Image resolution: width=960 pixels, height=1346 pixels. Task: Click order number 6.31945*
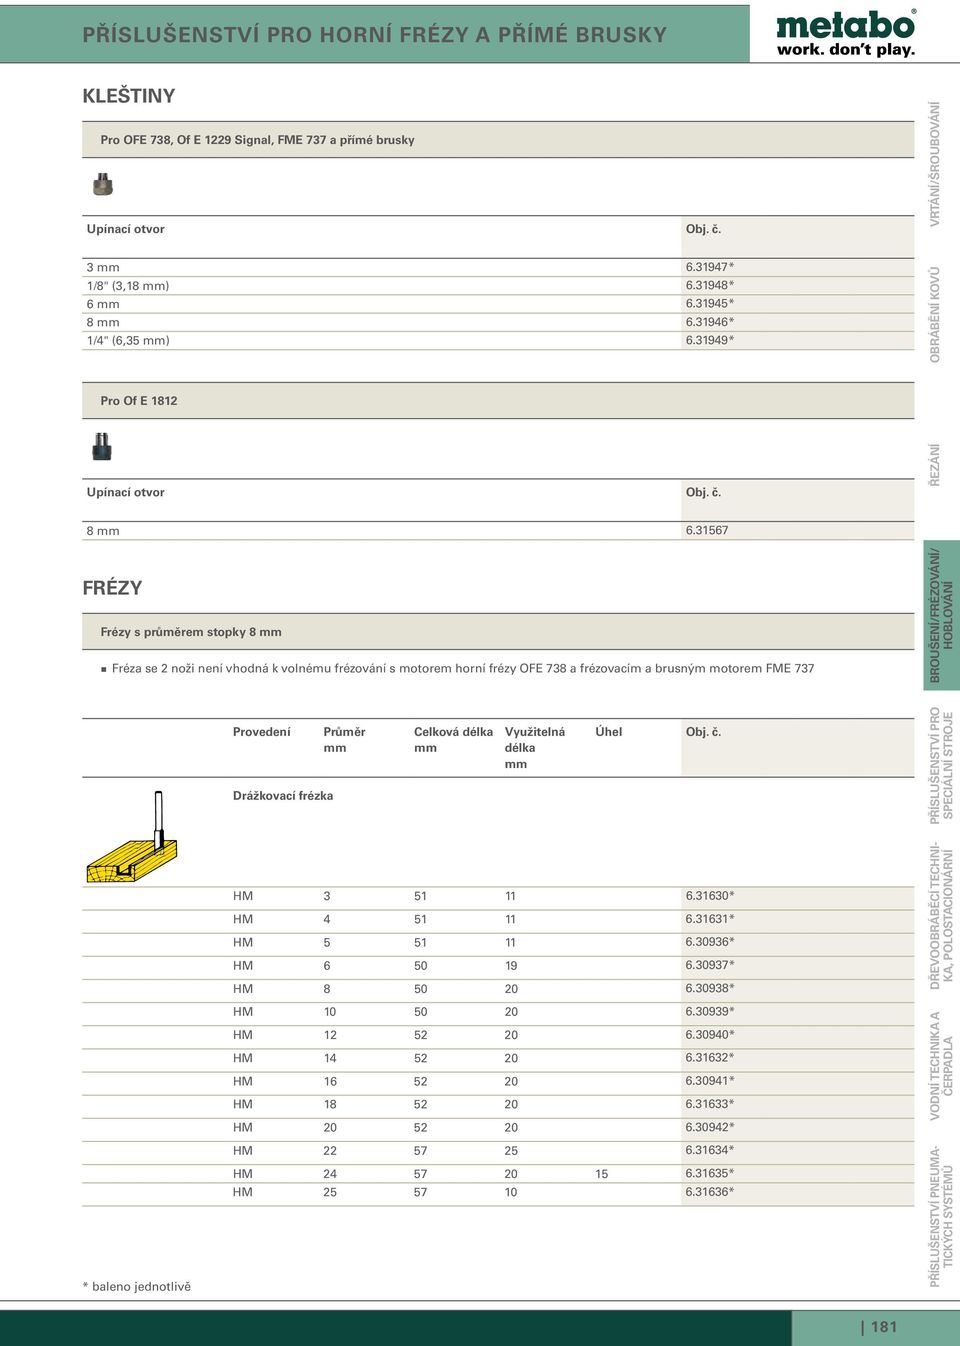click(x=710, y=303)
